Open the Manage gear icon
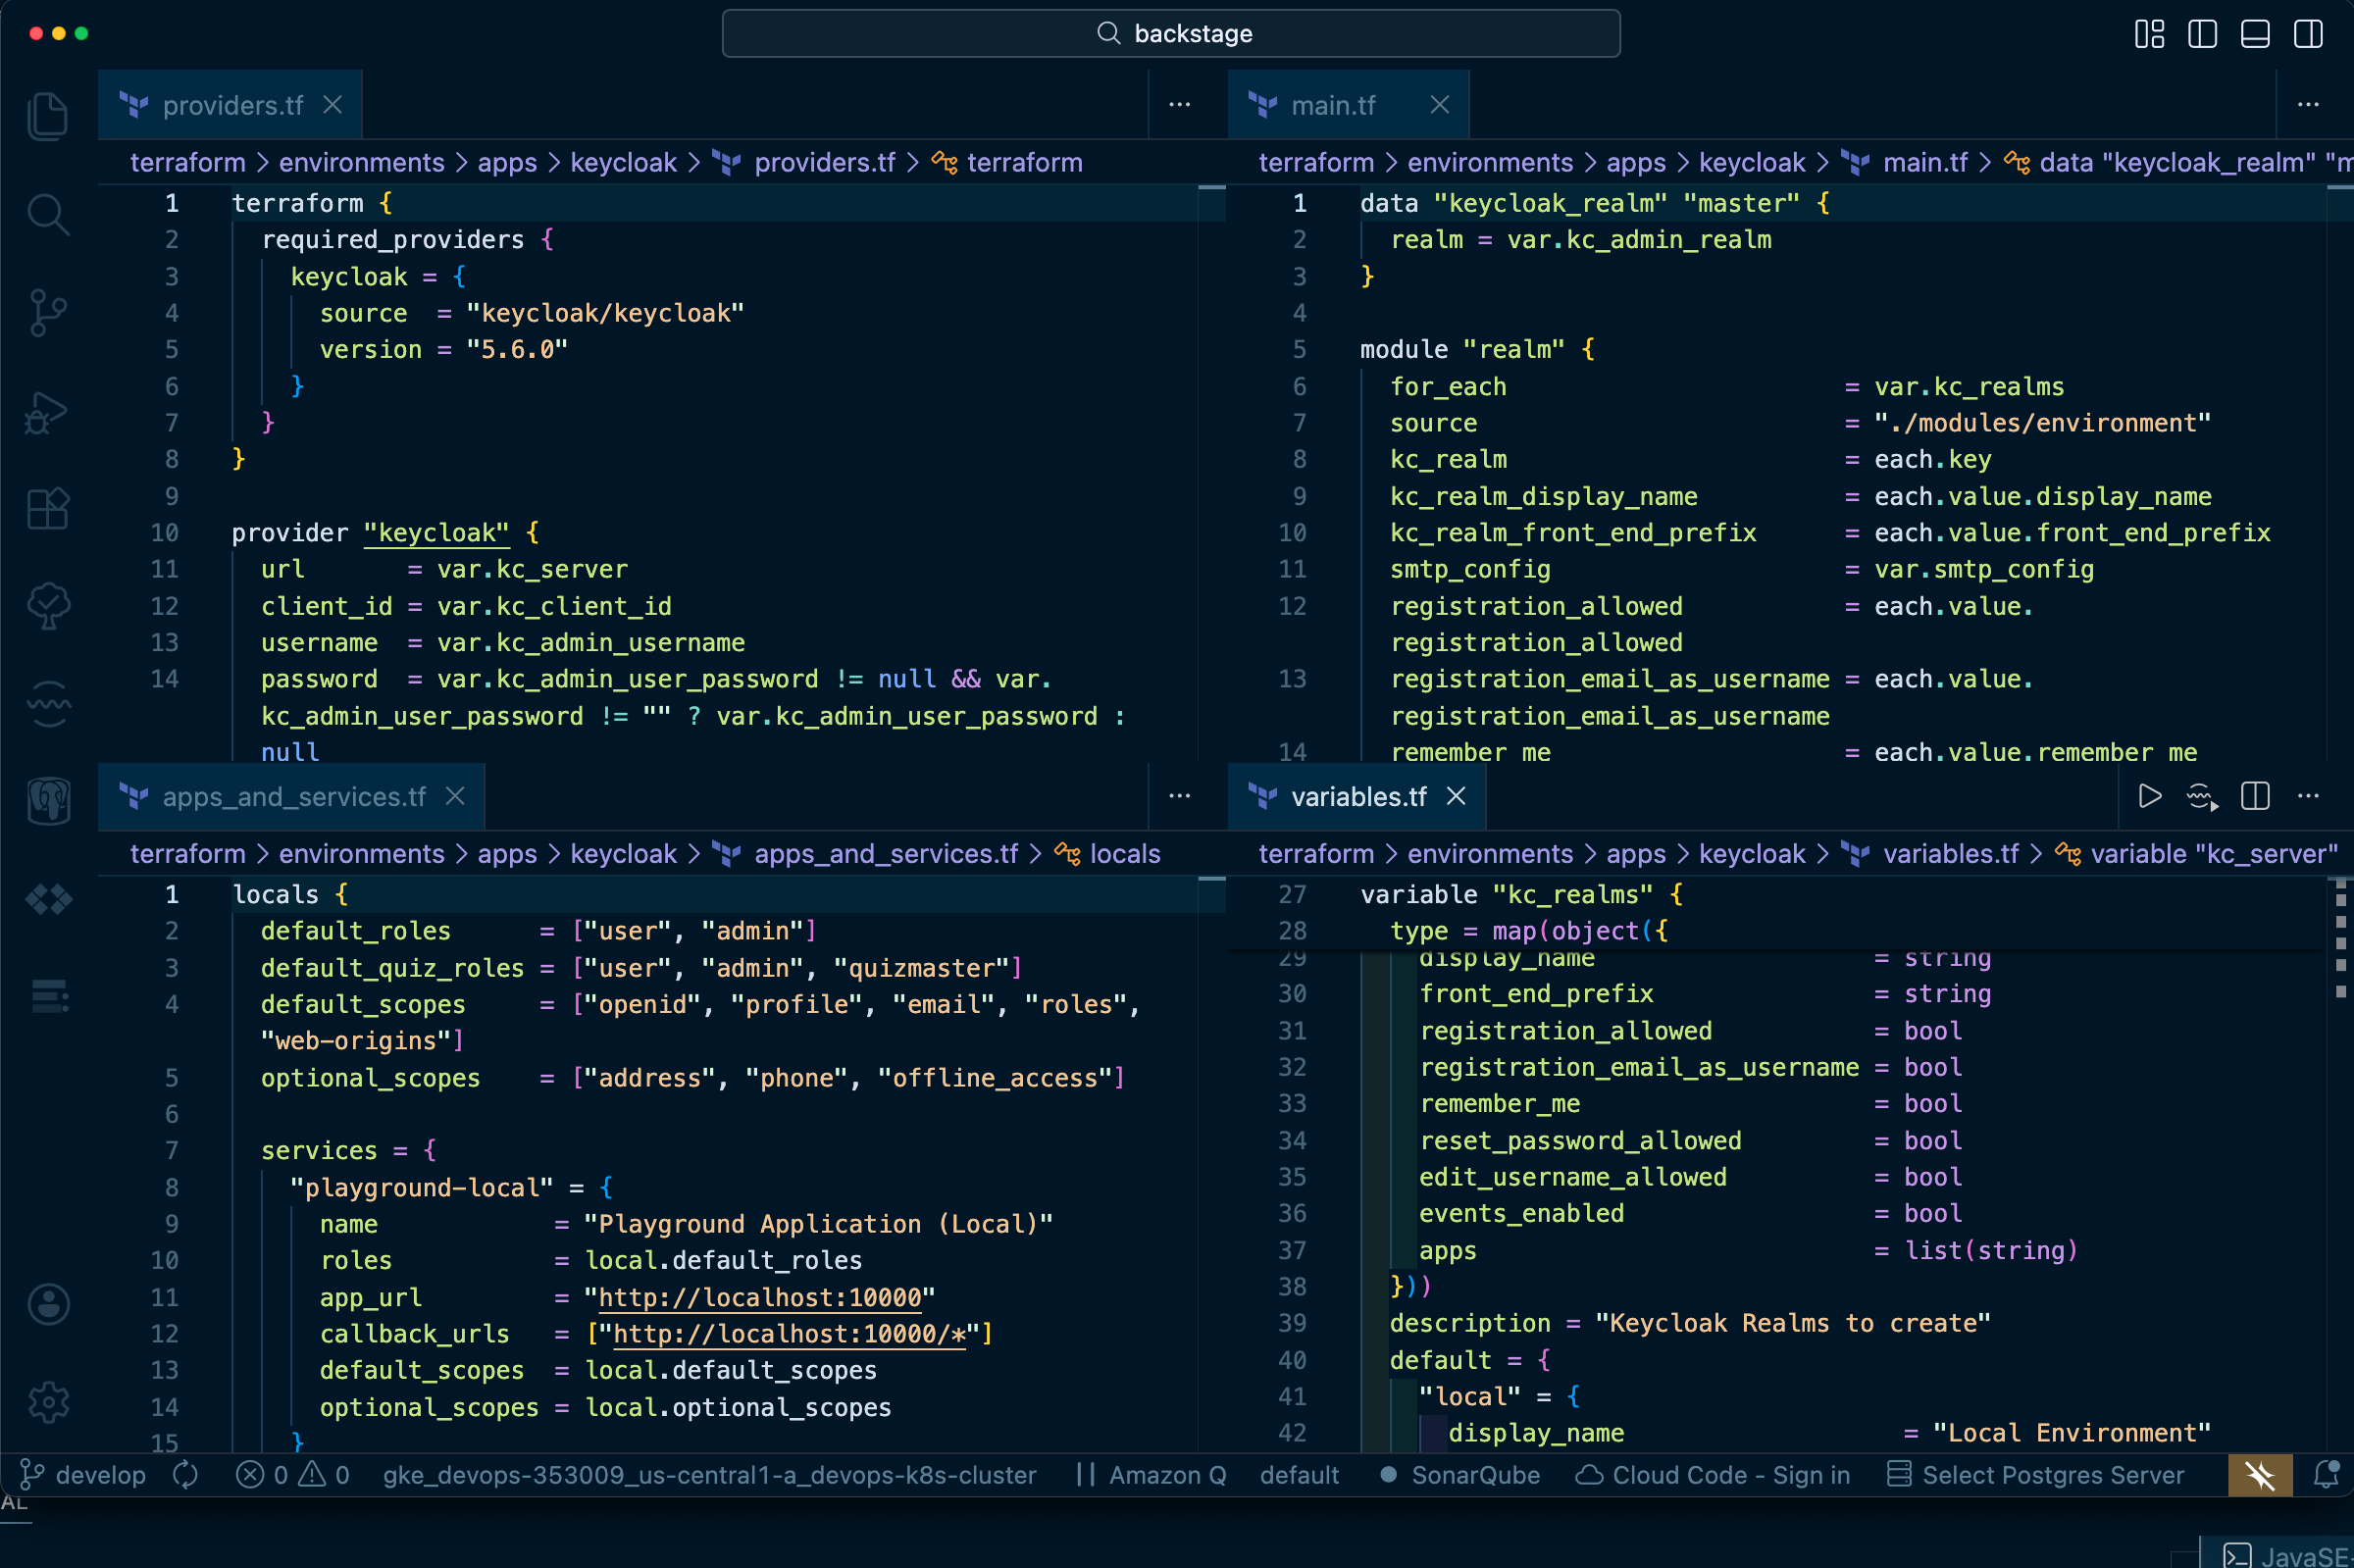Image resolution: width=2354 pixels, height=1568 pixels. [48, 1402]
